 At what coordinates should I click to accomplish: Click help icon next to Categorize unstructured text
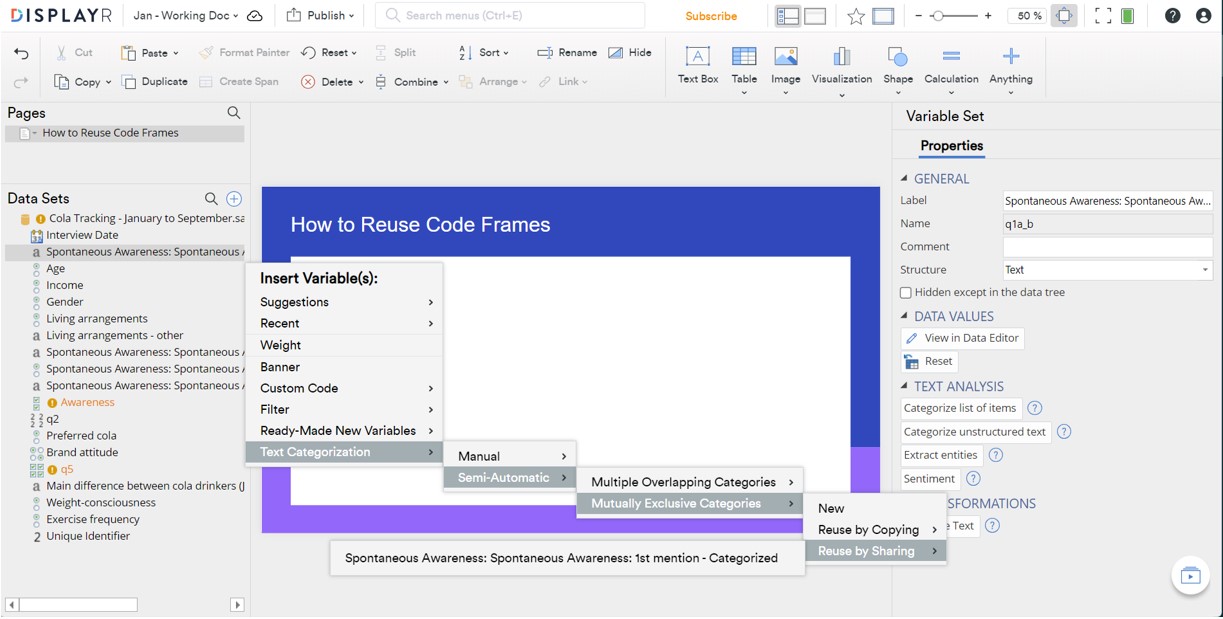pyautogui.click(x=1064, y=432)
